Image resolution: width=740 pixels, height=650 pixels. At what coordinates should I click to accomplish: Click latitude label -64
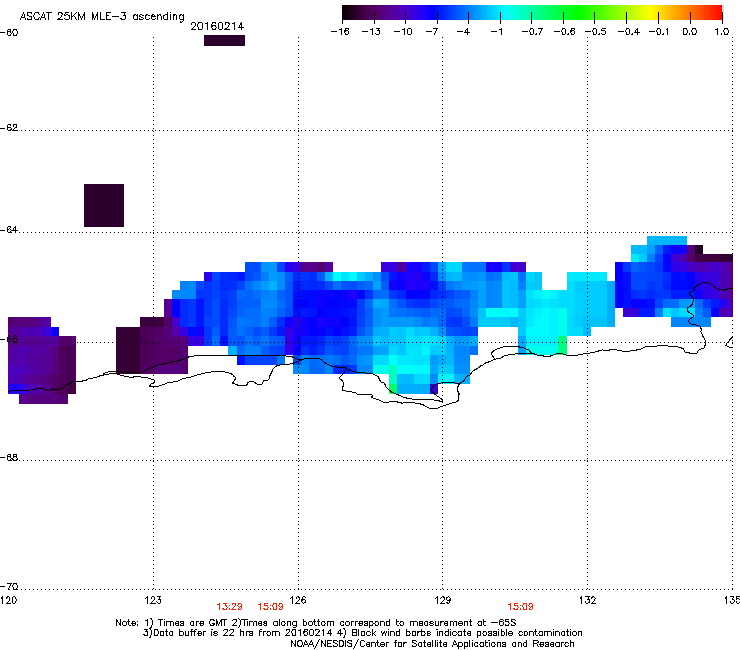click(9, 230)
